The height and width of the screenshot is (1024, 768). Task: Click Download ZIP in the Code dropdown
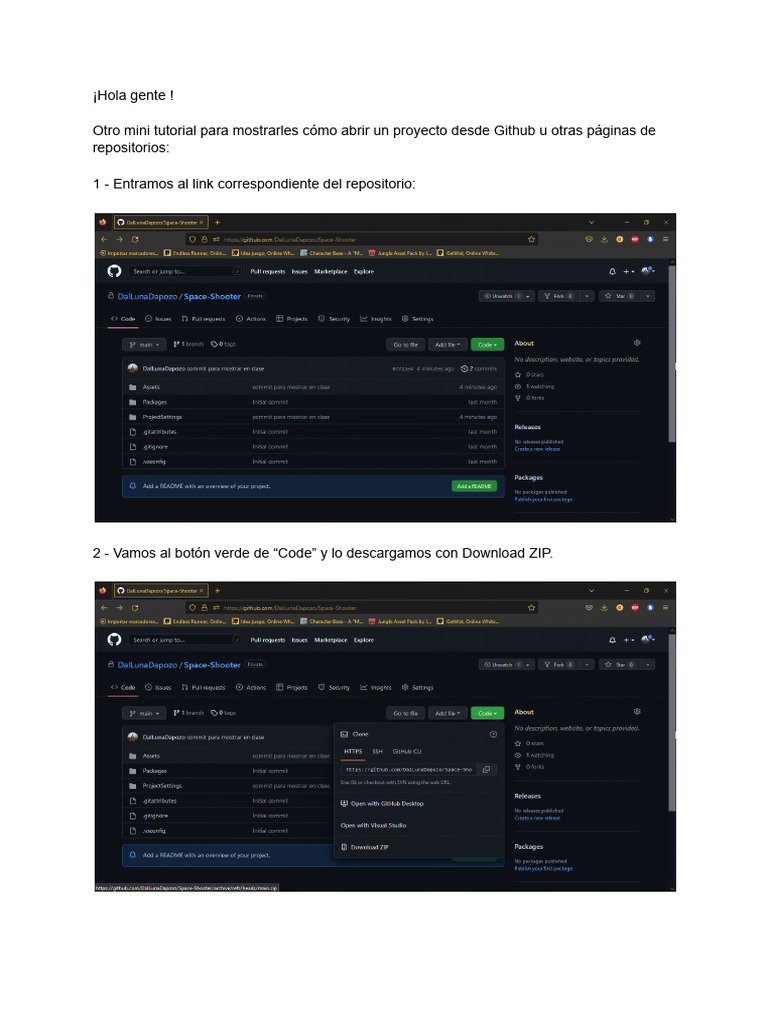coord(370,847)
